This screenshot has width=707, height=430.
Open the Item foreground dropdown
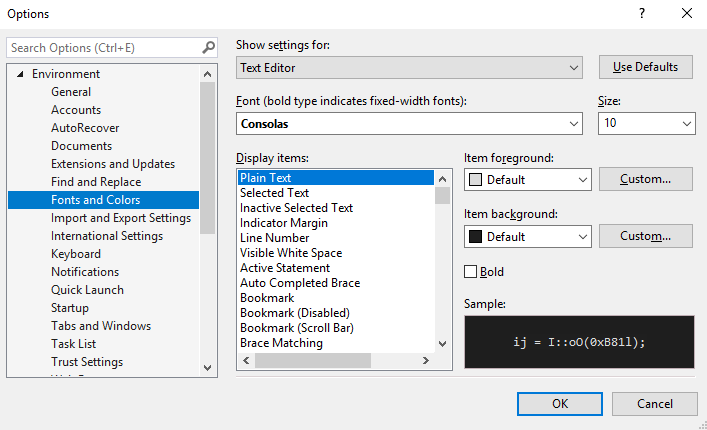click(x=528, y=180)
